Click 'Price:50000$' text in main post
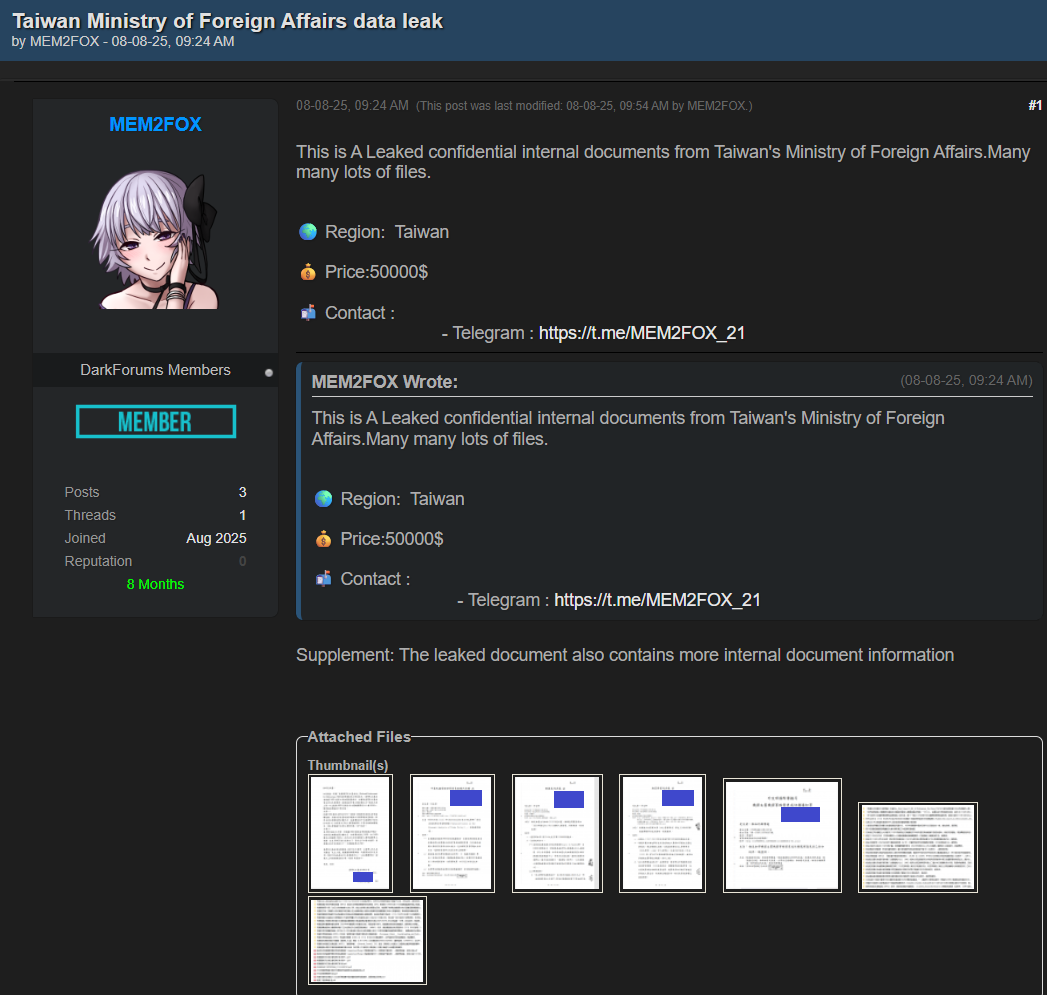This screenshot has height=995, width=1047. (x=376, y=272)
